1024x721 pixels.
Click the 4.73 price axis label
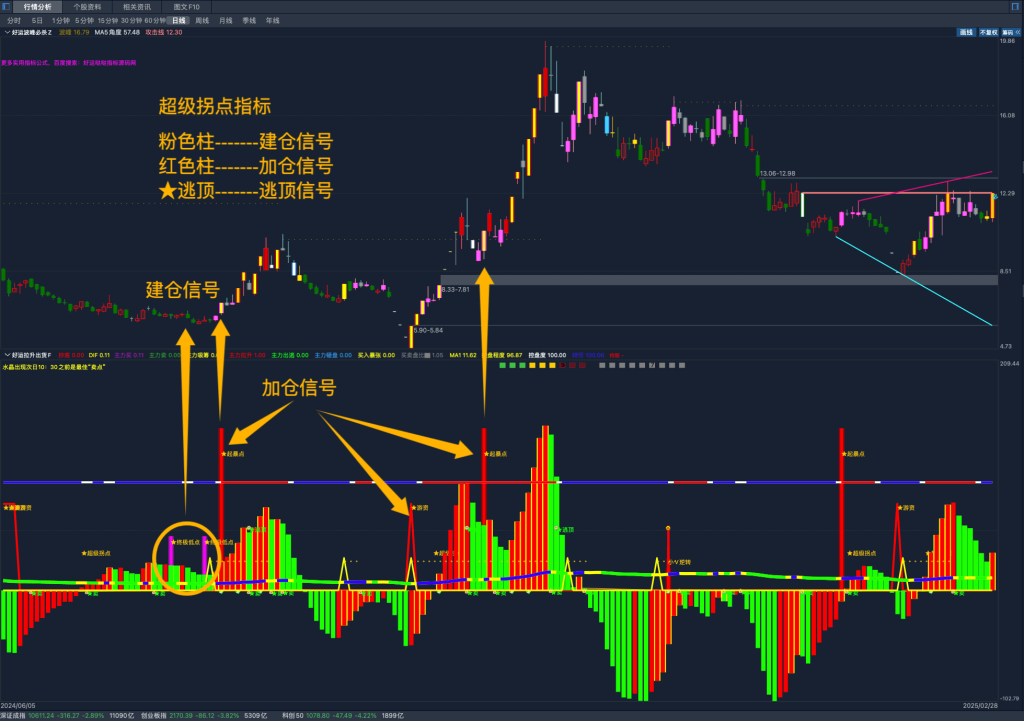(1006, 346)
